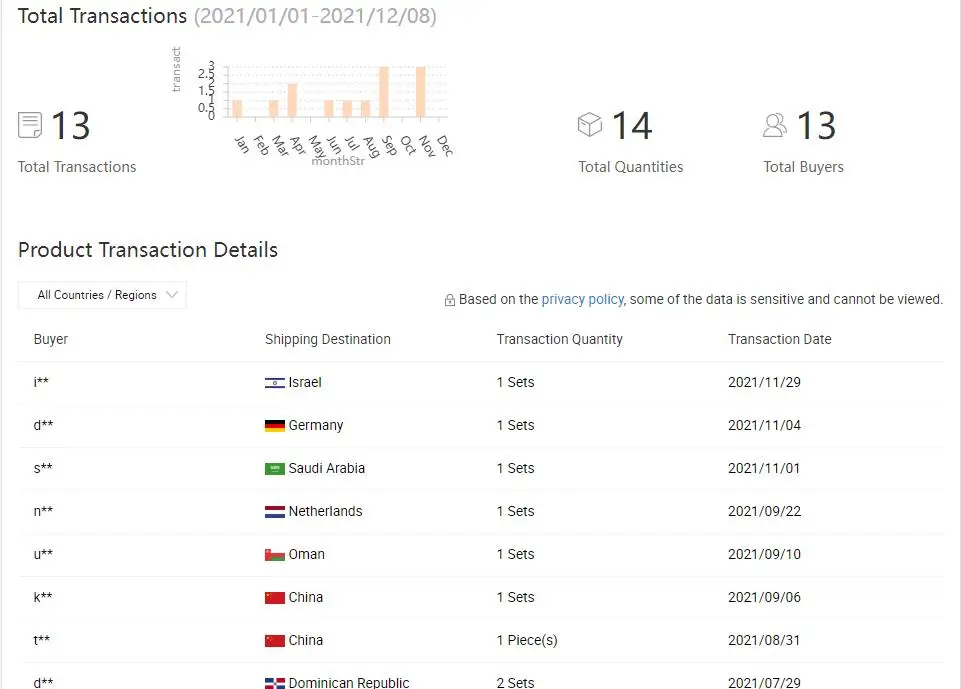Click the privacy lock icon
Screen dimensions: 961x689
coord(450,300)
